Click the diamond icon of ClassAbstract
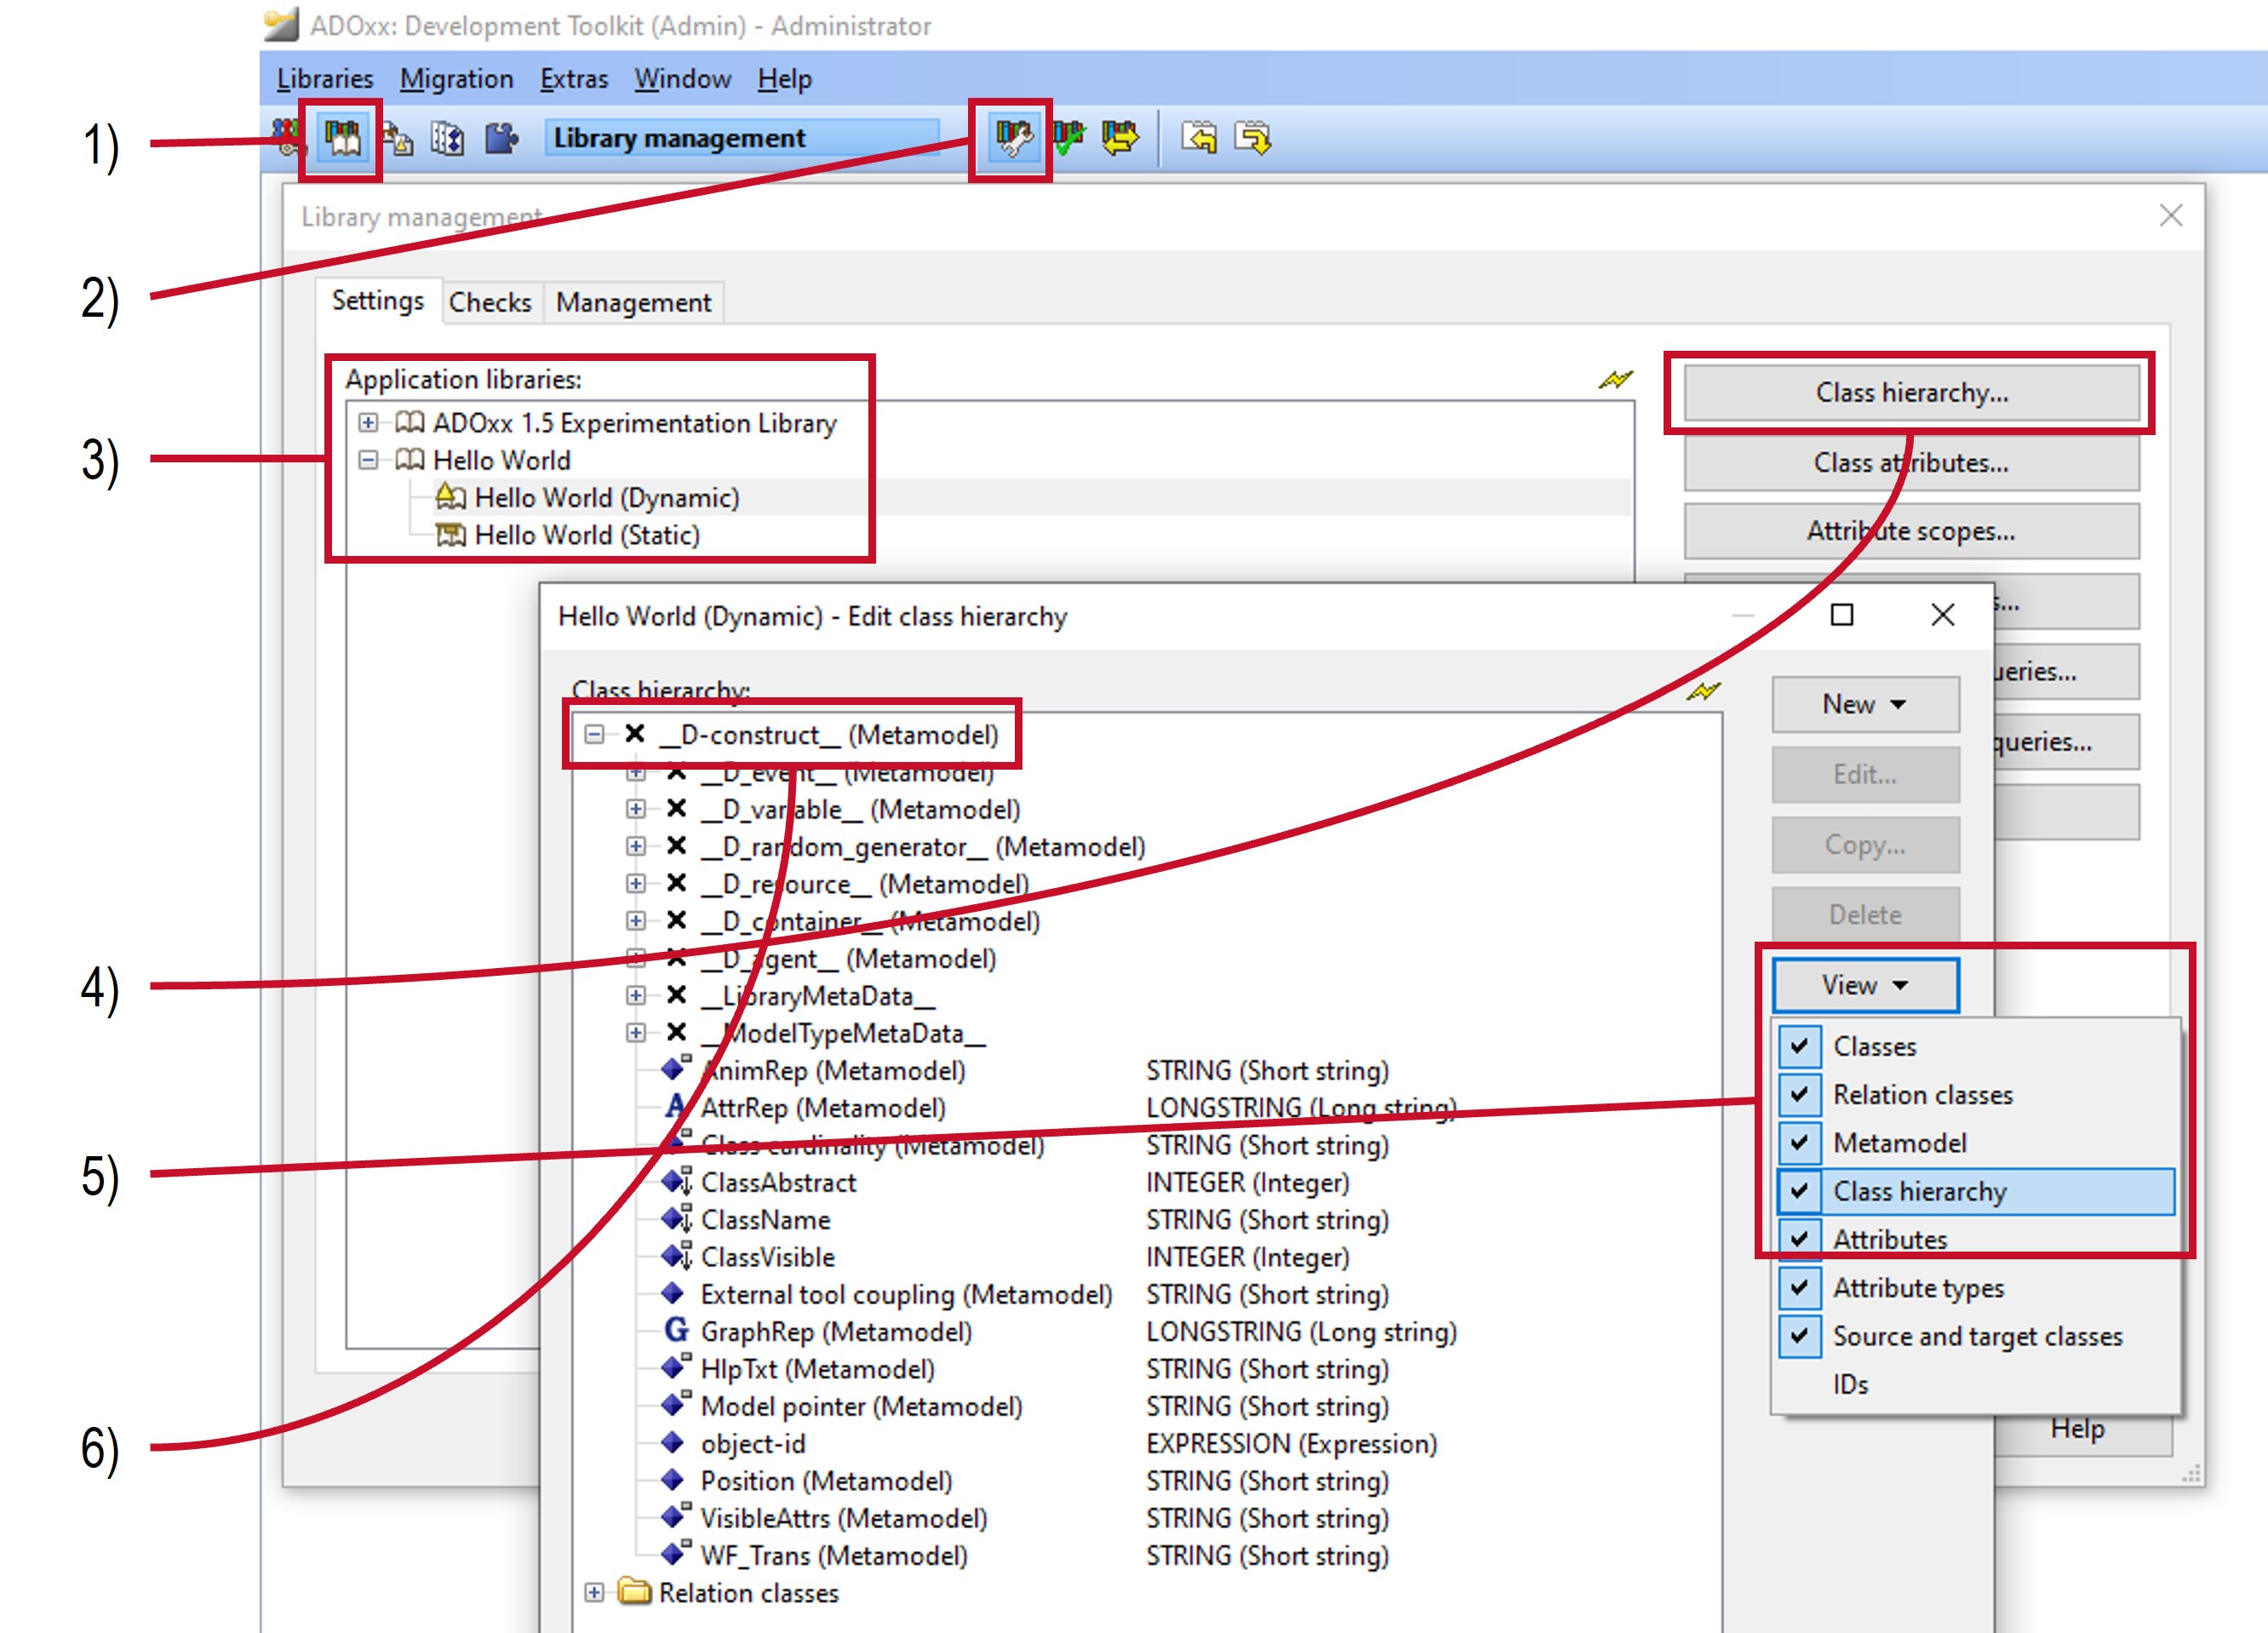 pyautogui.click(x=677, y=1181)
